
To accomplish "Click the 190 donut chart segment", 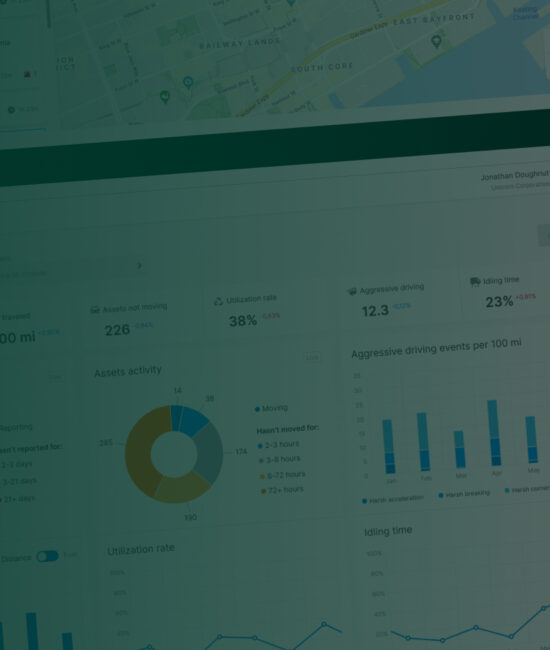I will point(182,488).
